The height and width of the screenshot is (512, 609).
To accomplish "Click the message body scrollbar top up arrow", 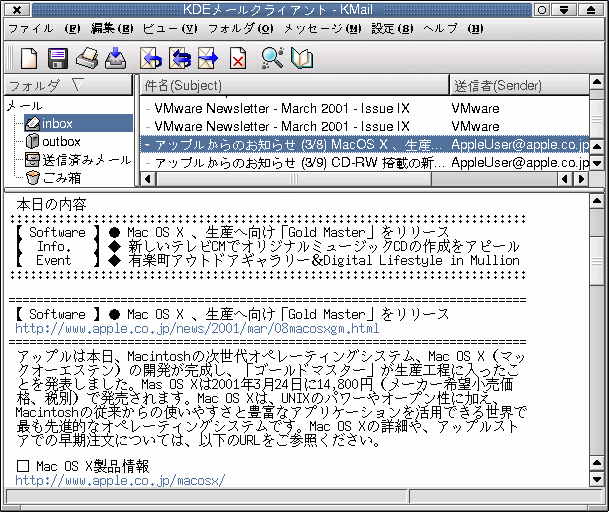I will [x=597, y=201].
